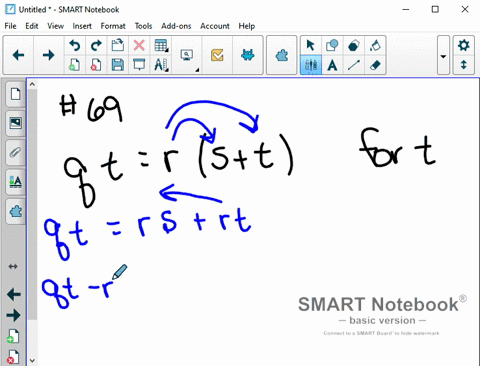Click the vertical scrollbar up arrow

[x=32, y=84]
